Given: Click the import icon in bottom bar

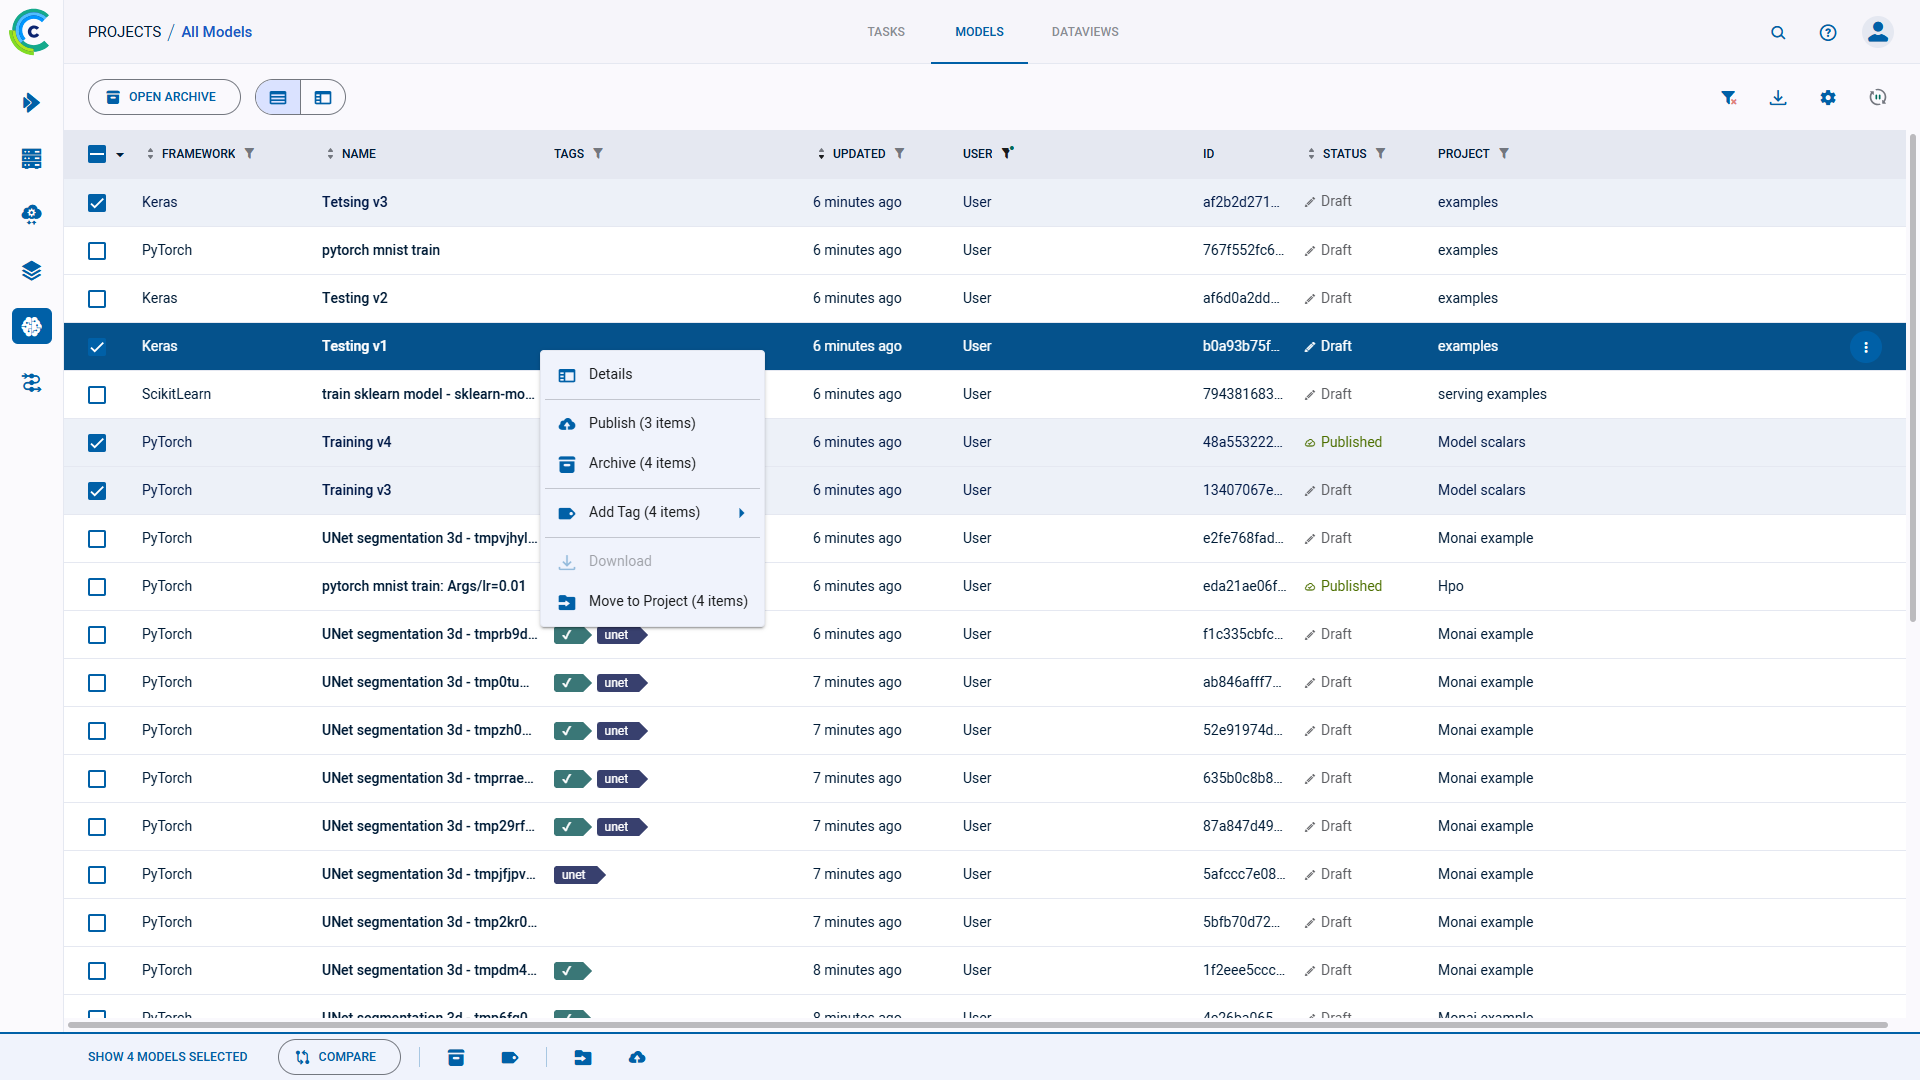Looking at the screenshot, I should [x=584, y=1056].
